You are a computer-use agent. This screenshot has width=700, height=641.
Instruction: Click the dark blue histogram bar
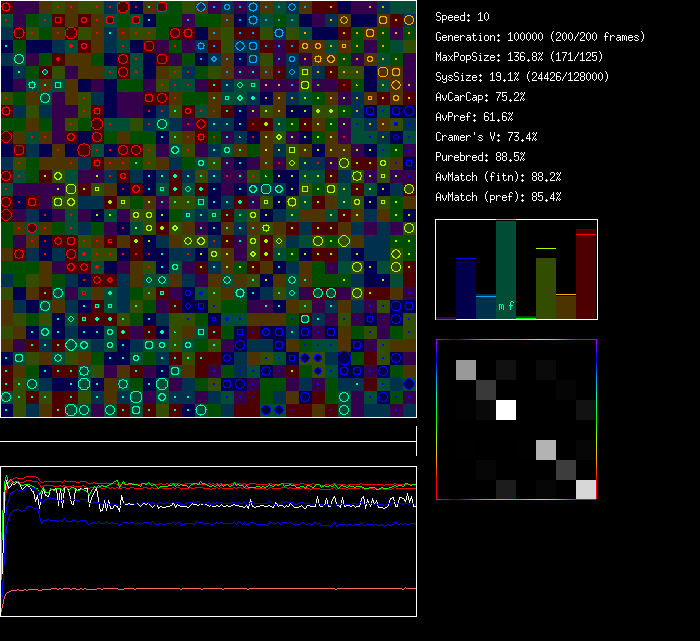(x=465, y=288)
